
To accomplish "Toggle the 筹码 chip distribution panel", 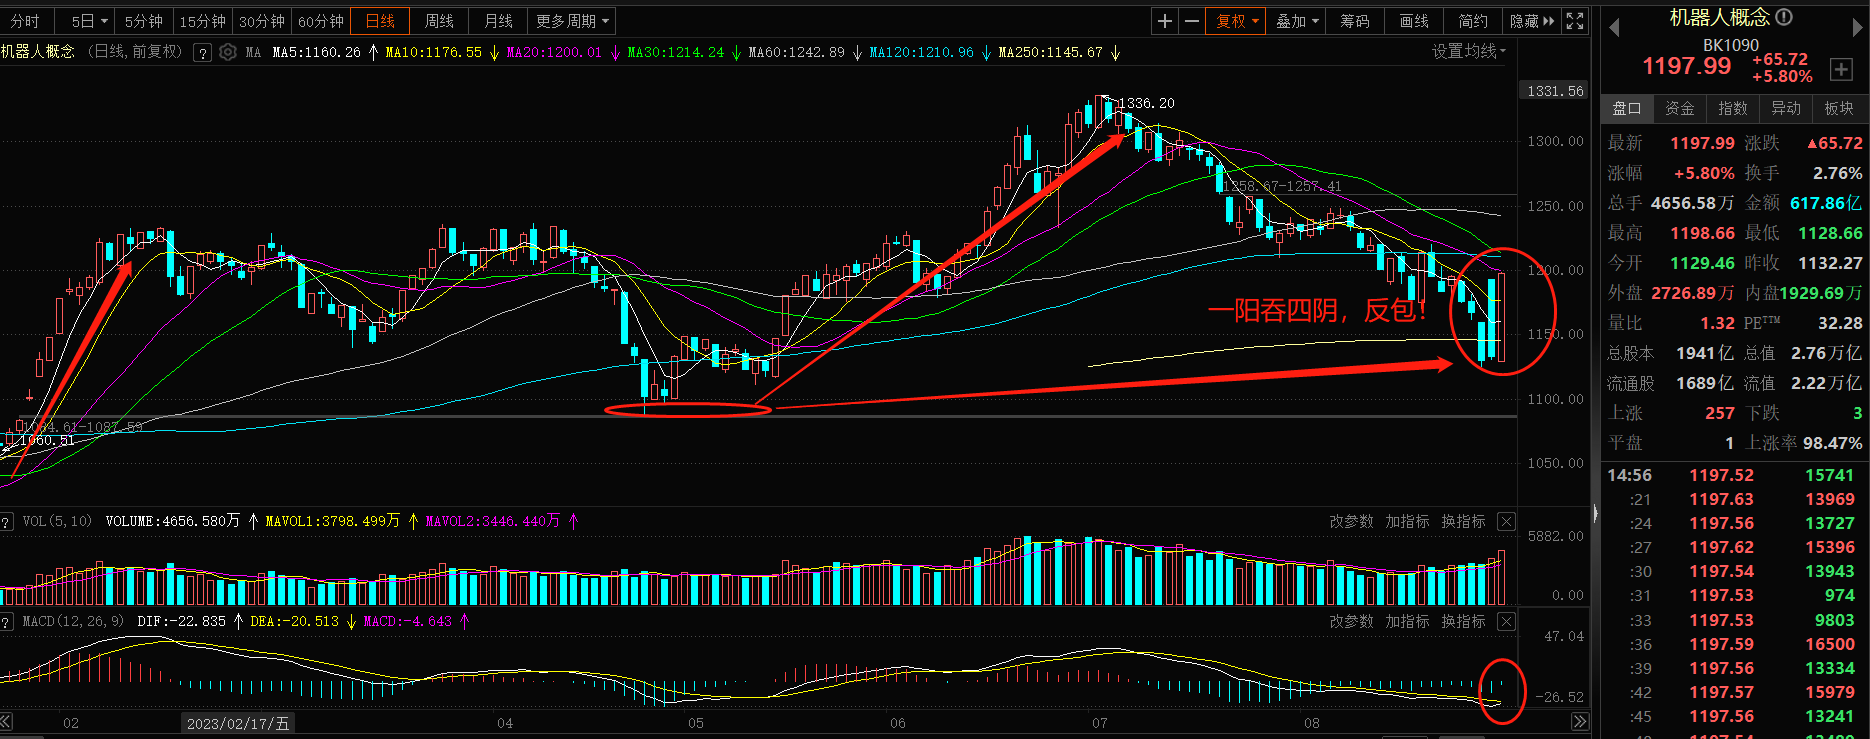I will coord(1355,21).
